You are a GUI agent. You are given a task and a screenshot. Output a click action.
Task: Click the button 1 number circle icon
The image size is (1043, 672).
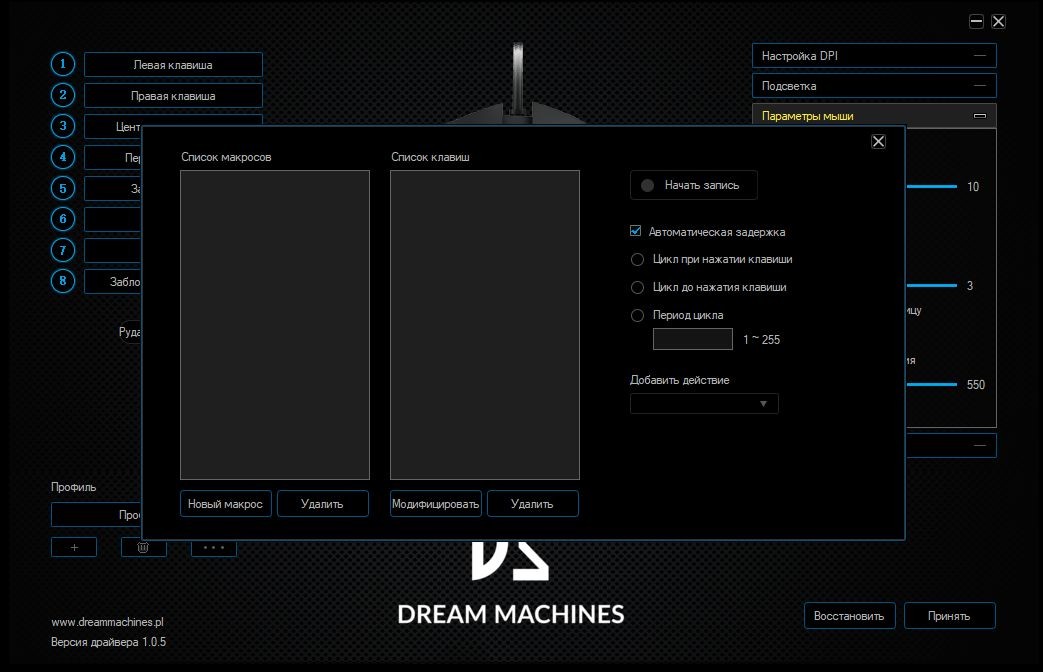[x=63, y=64]
